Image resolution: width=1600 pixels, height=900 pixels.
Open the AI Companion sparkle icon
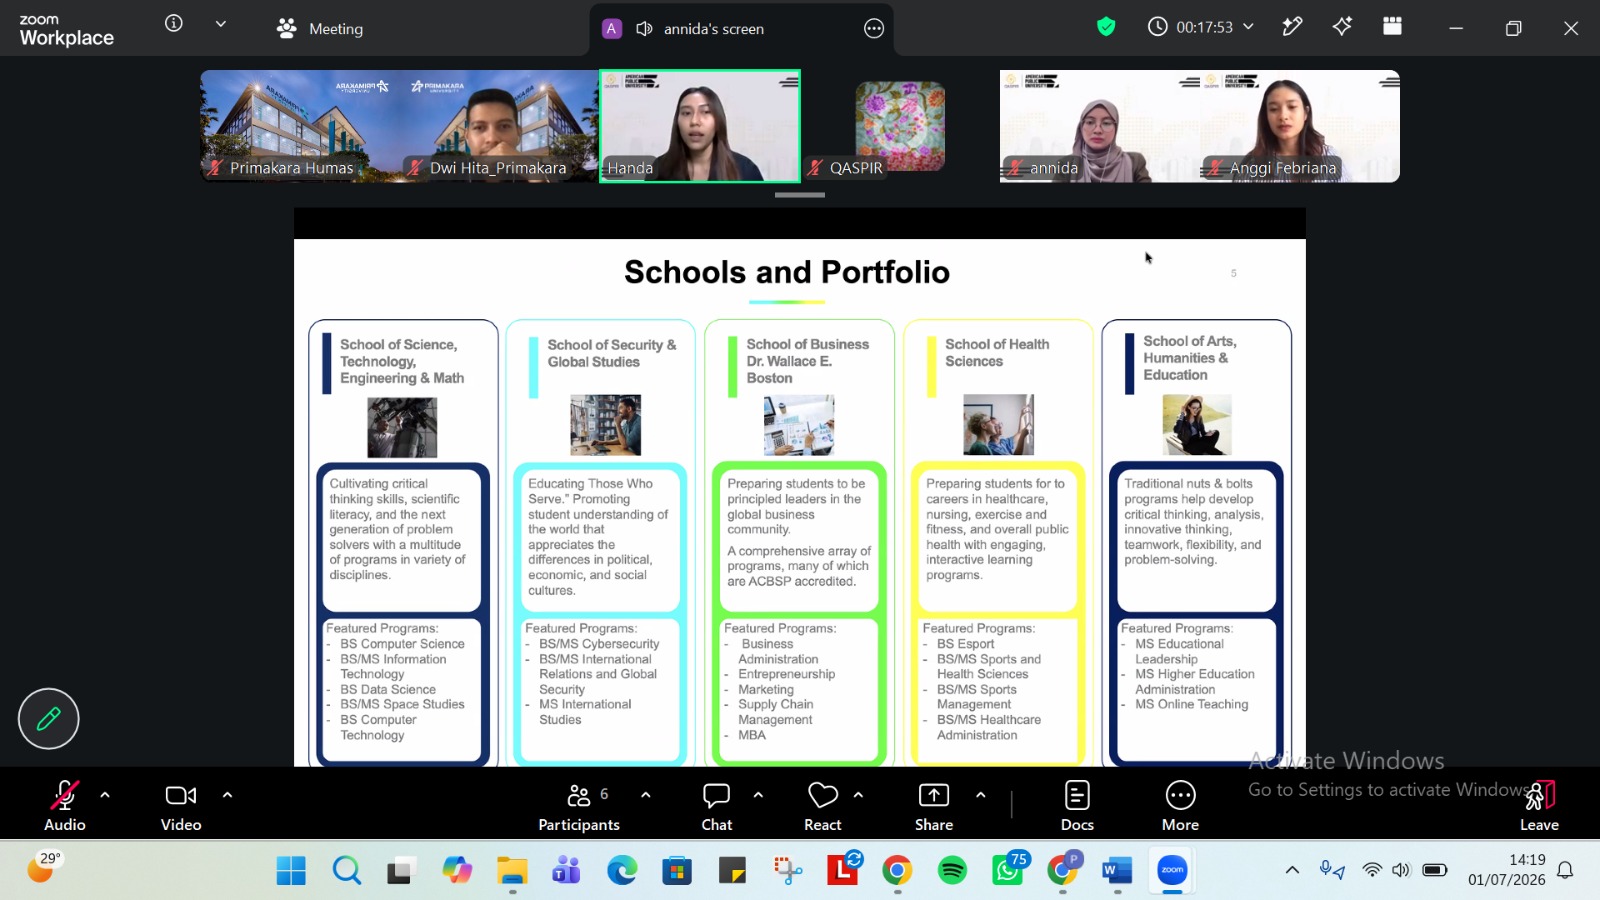[1342, 27]
